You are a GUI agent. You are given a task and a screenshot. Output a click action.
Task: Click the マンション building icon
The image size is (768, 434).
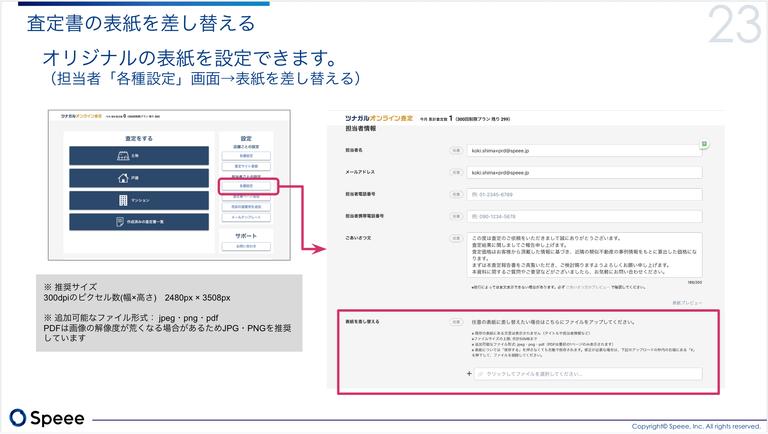[122, 200]
